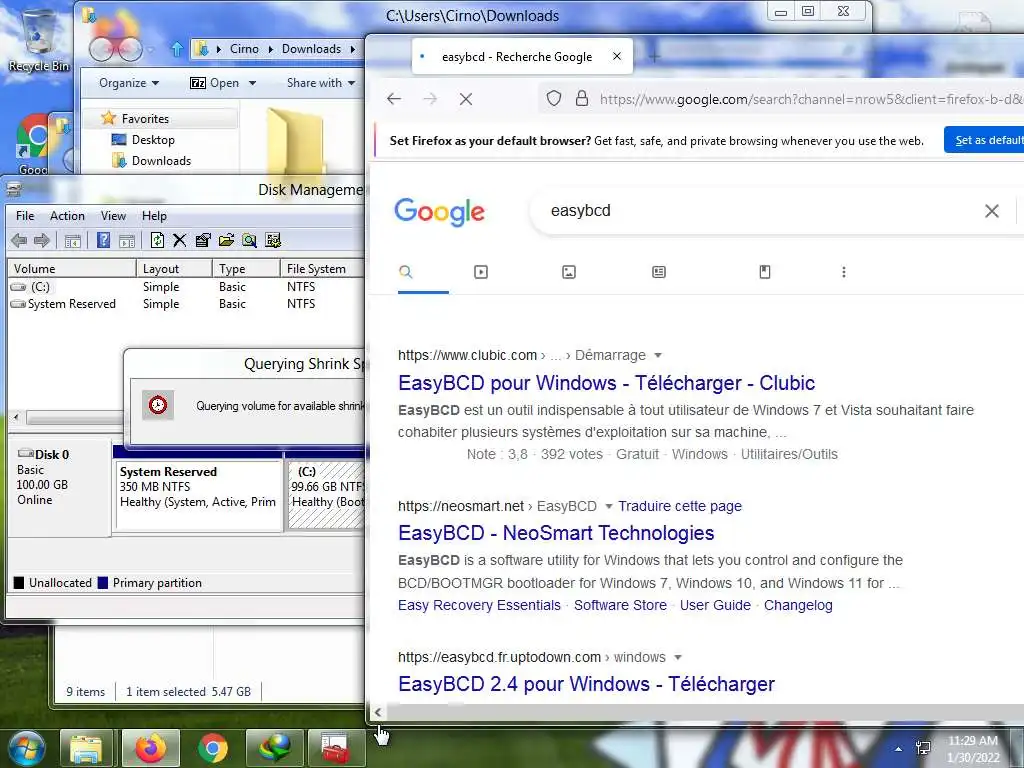1024x768 pixels.
Task: Close the easybcd Firefox tab
Action: tap(616, 56)
